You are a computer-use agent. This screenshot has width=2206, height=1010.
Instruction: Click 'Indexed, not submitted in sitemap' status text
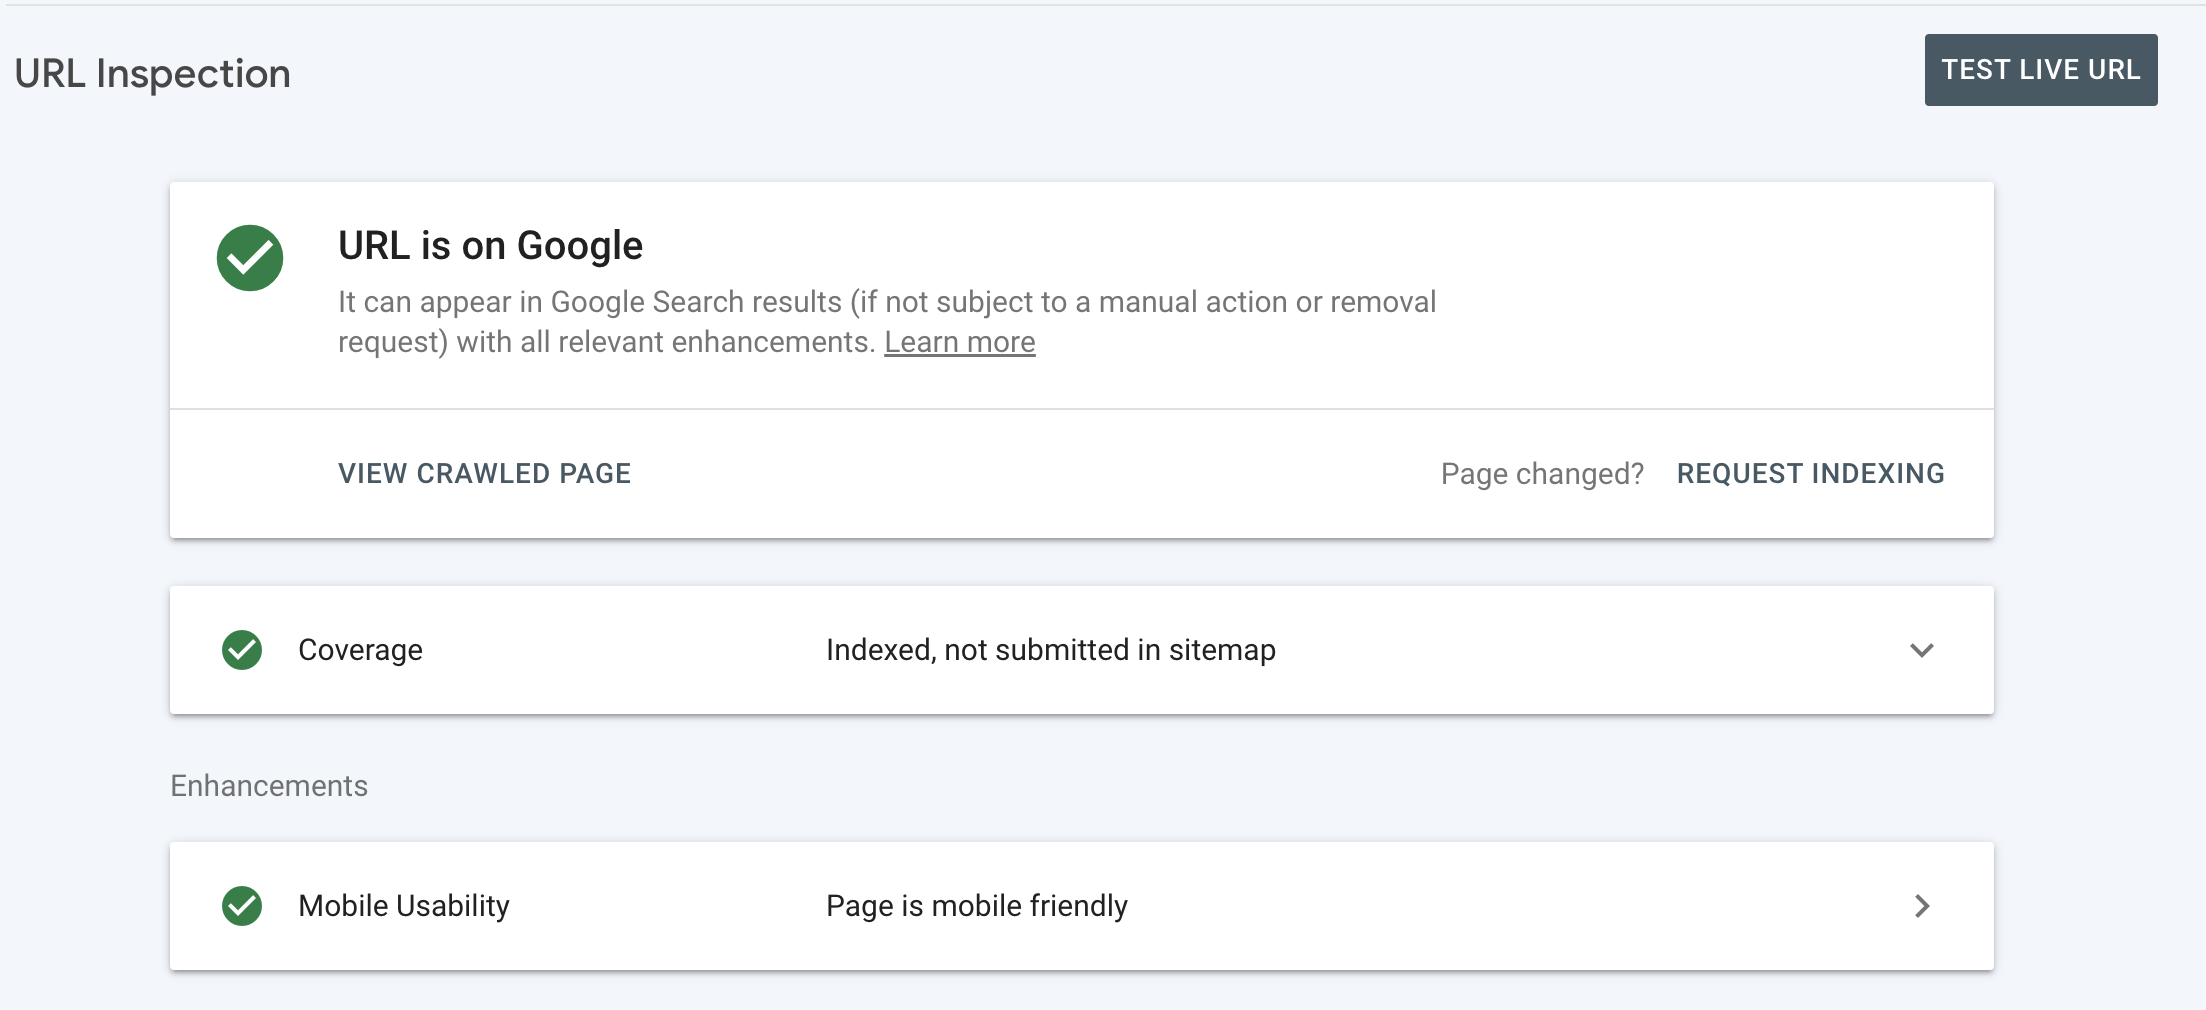pyautogui.click(x=1051, y=650)
